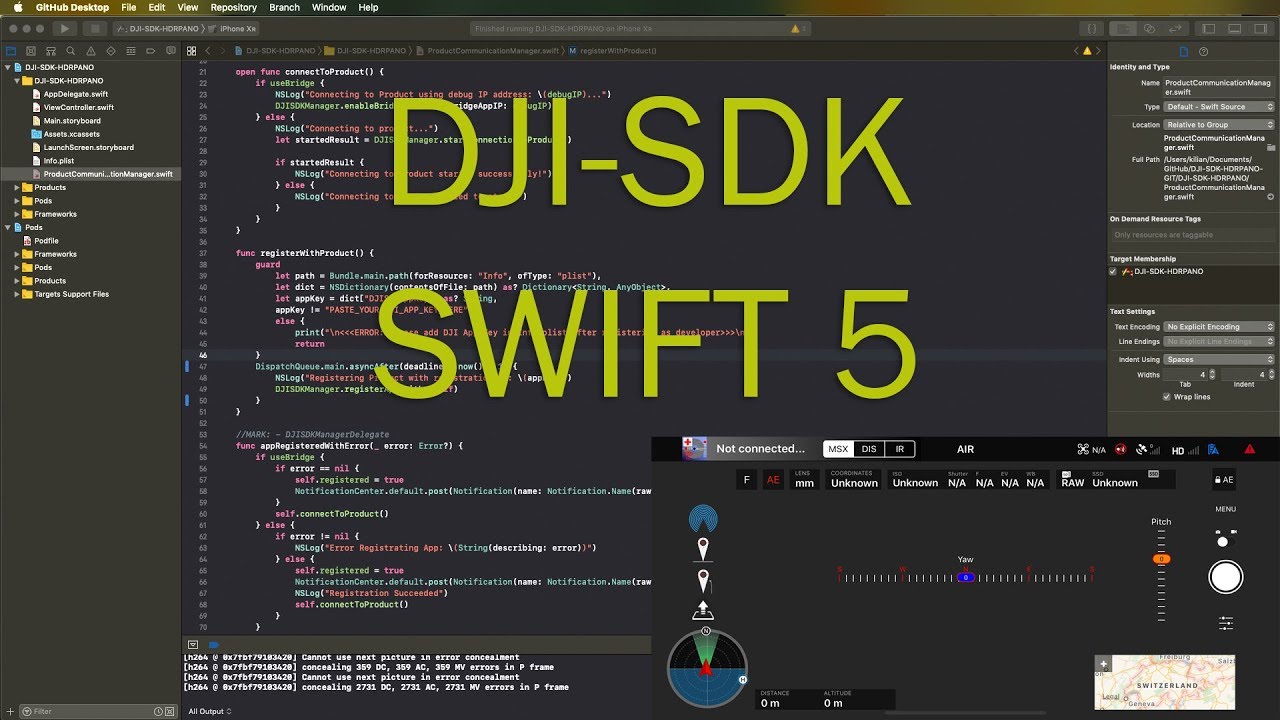Tap the upper map pin icon in drone app
The height and width of the screenshot is (720, 1280).
[x=703, y=549]
